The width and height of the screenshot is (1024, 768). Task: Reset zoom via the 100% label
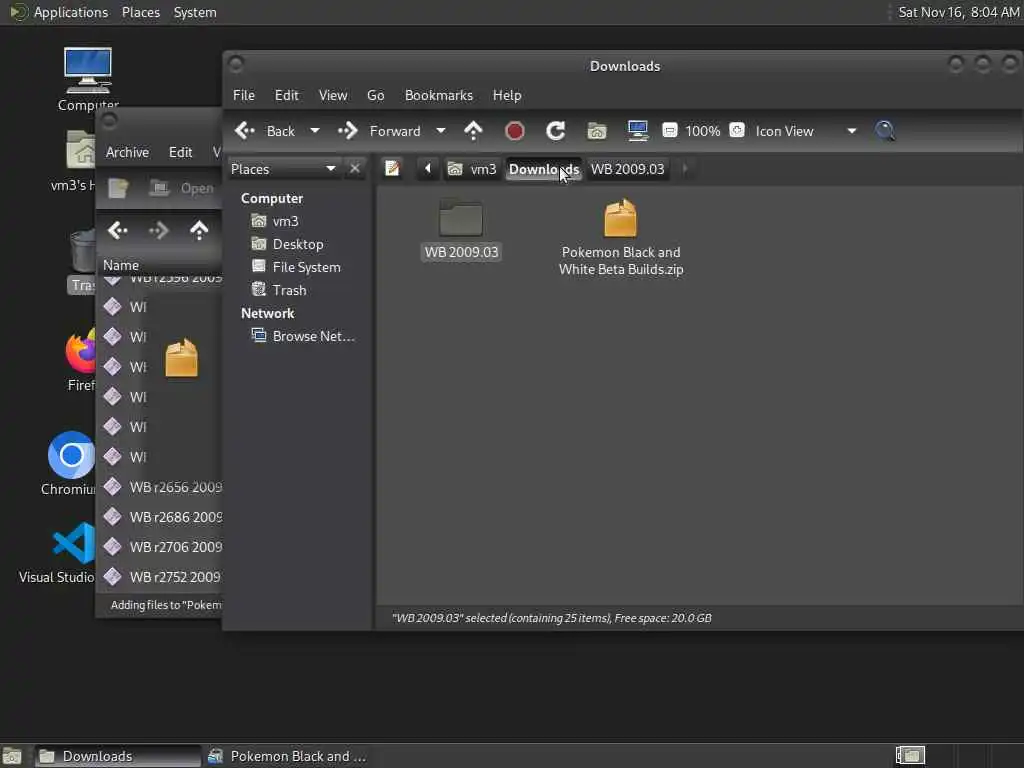click(x=703, y=131)
